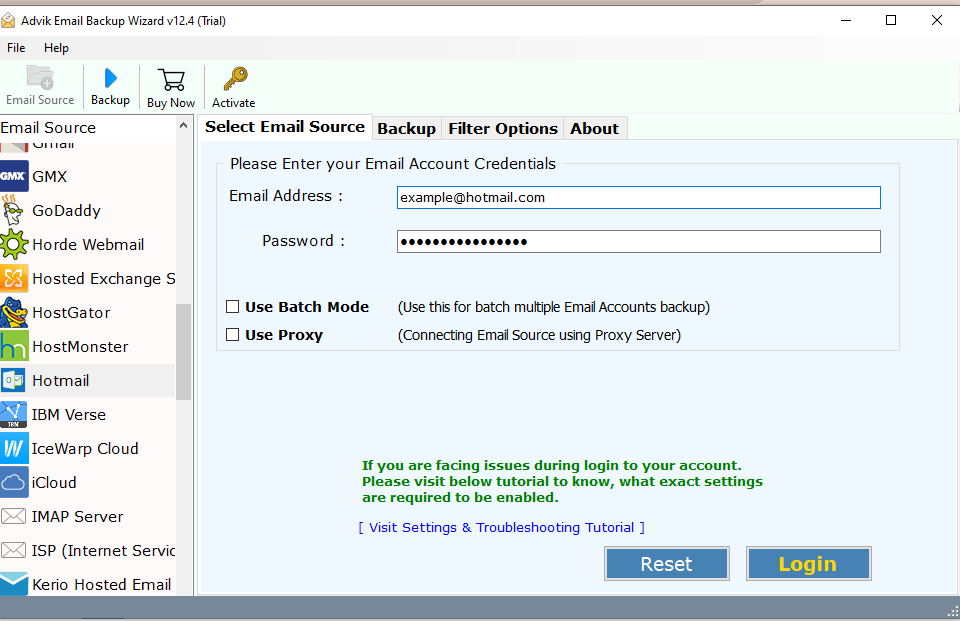Open Buy Now shopping cart icon
This screenshot has height=621, width=960.
coord(171,80)
